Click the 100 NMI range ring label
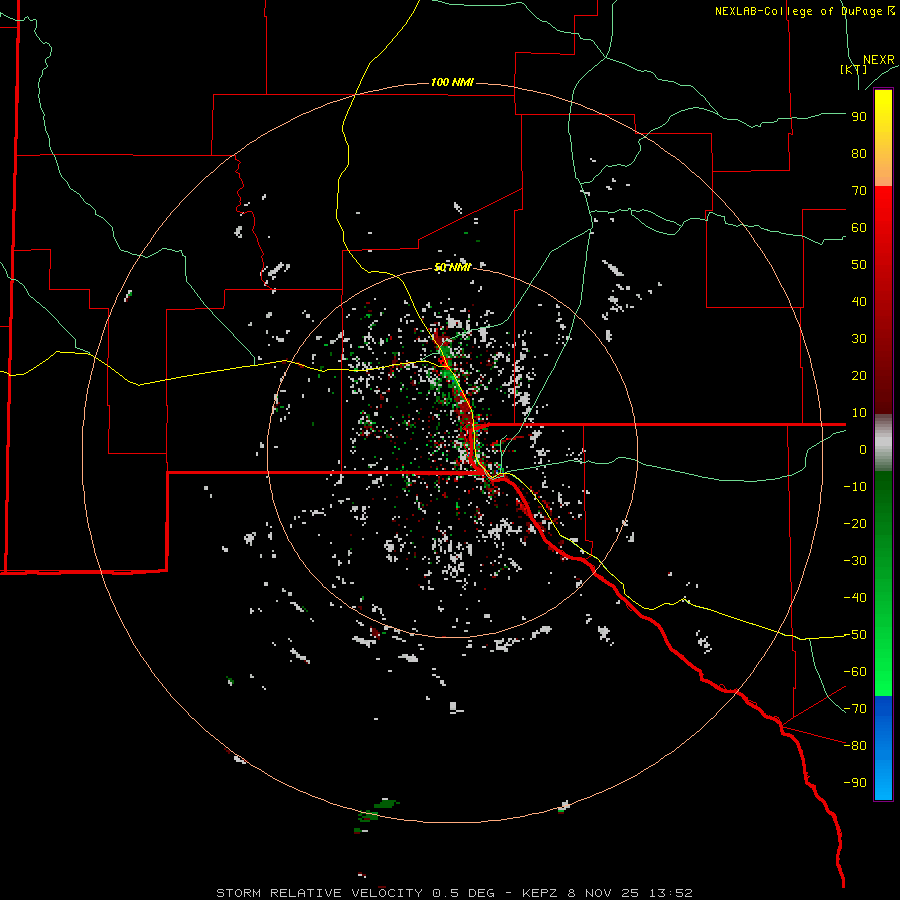Image resolution: width=900 pixels, height=900 pixels. click(x=452, y=83)
